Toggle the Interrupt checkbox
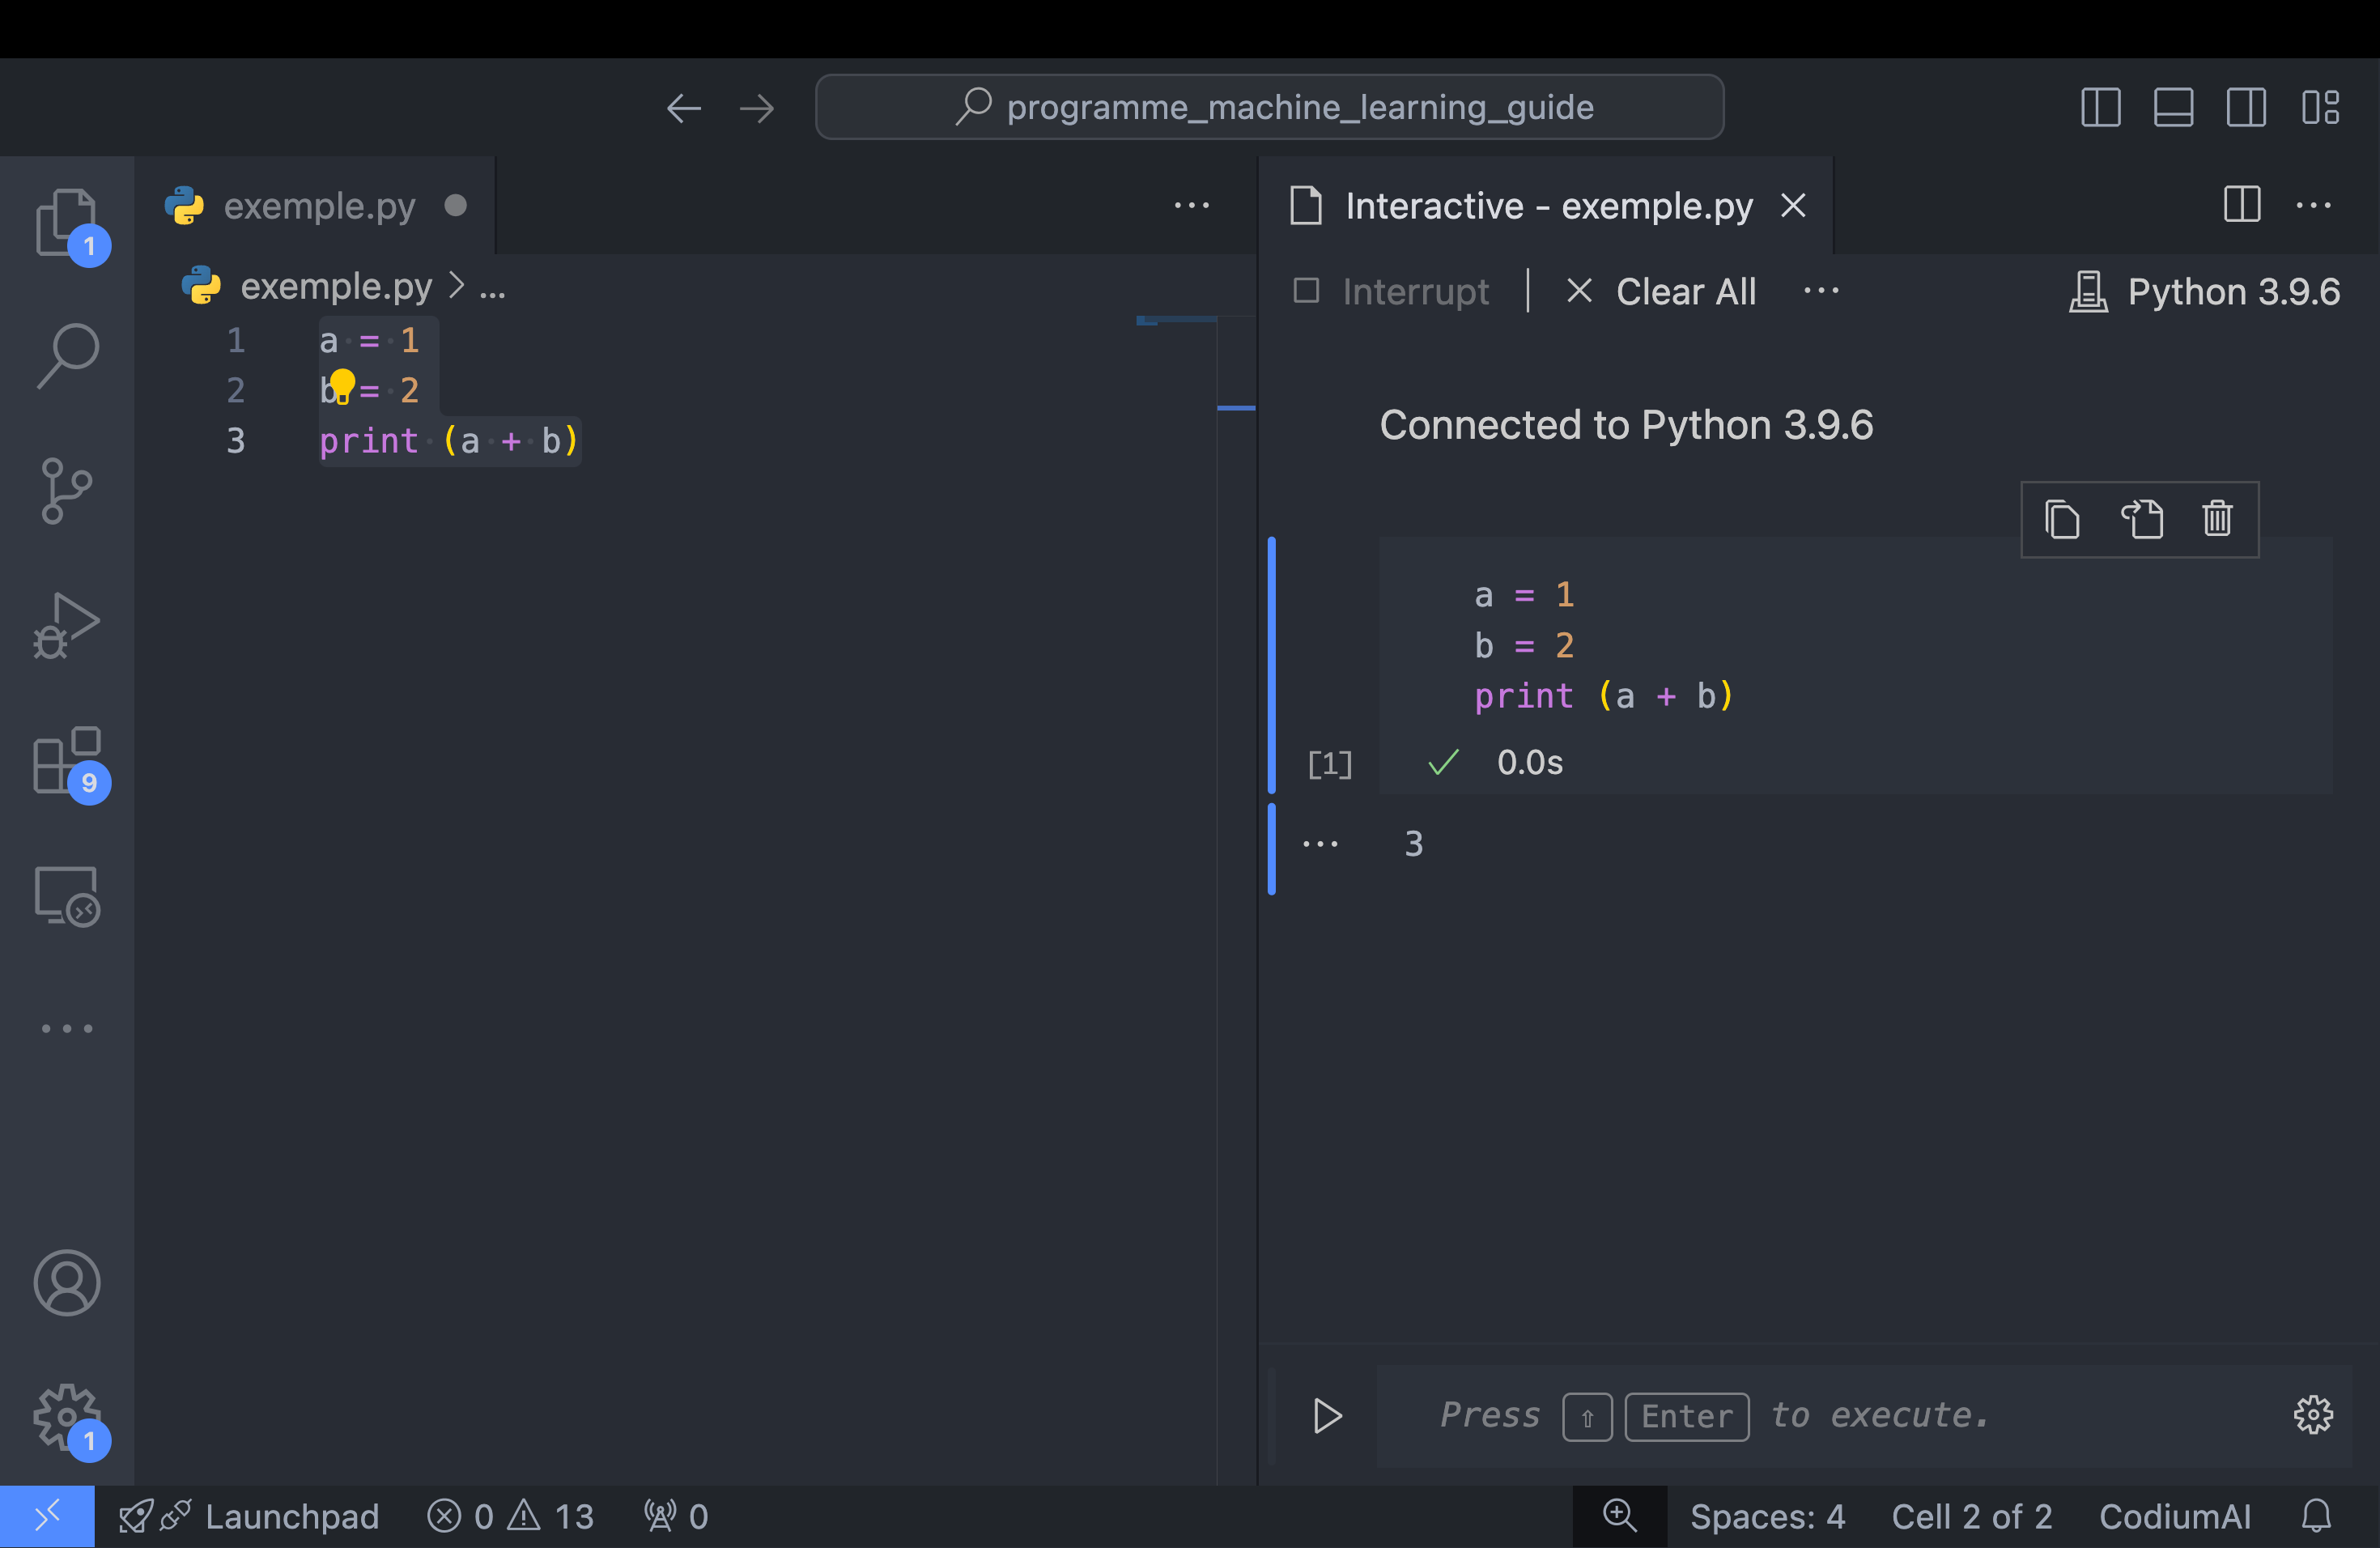Viewport: 2380px width, 1548px height. click(x=1306, y=291)
